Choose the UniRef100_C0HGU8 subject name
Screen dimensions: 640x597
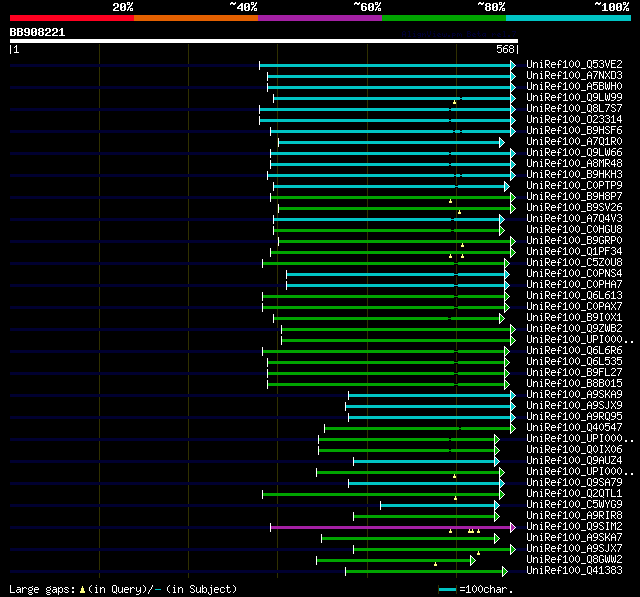click(x=574, y=230)
